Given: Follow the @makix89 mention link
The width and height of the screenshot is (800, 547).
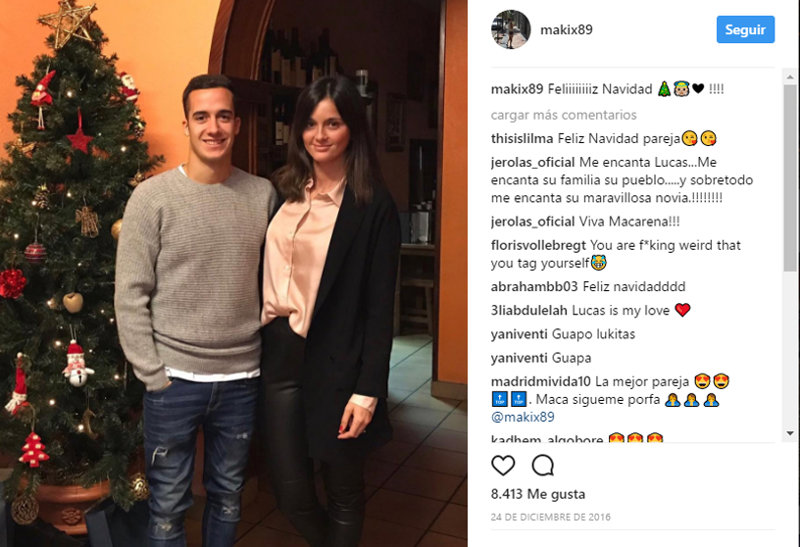Looking at the screenshot, I should 522,417.
